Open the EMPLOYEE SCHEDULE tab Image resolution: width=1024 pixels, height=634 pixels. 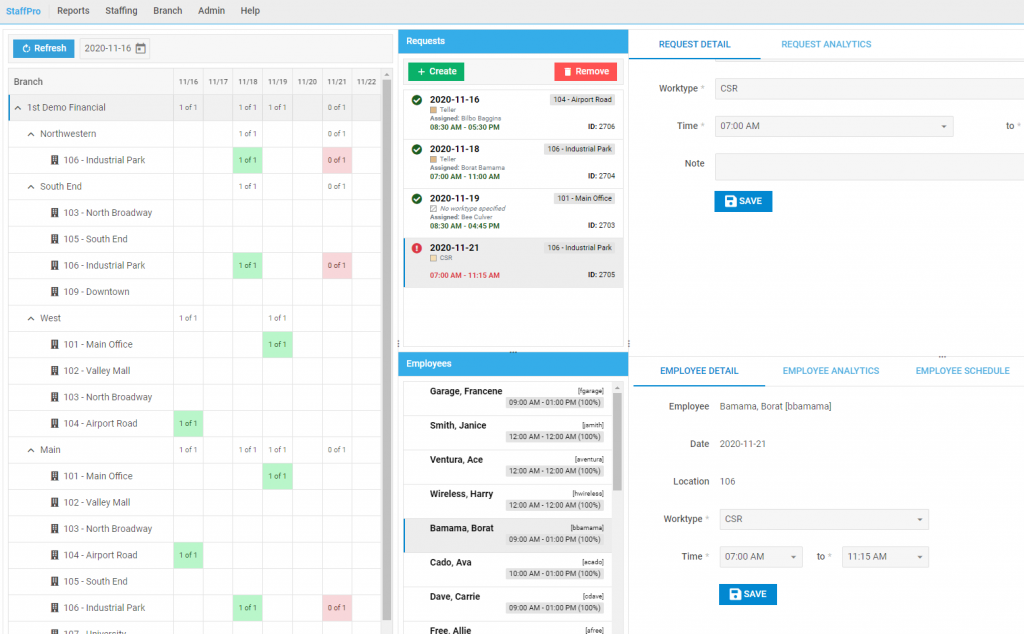961,371
